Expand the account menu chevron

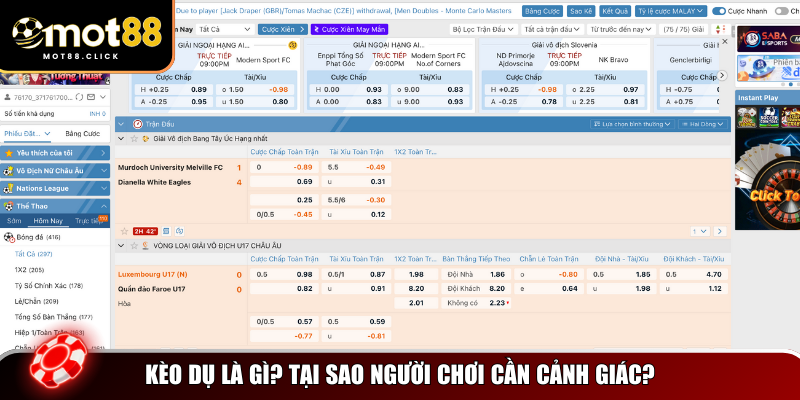(103, 97)
